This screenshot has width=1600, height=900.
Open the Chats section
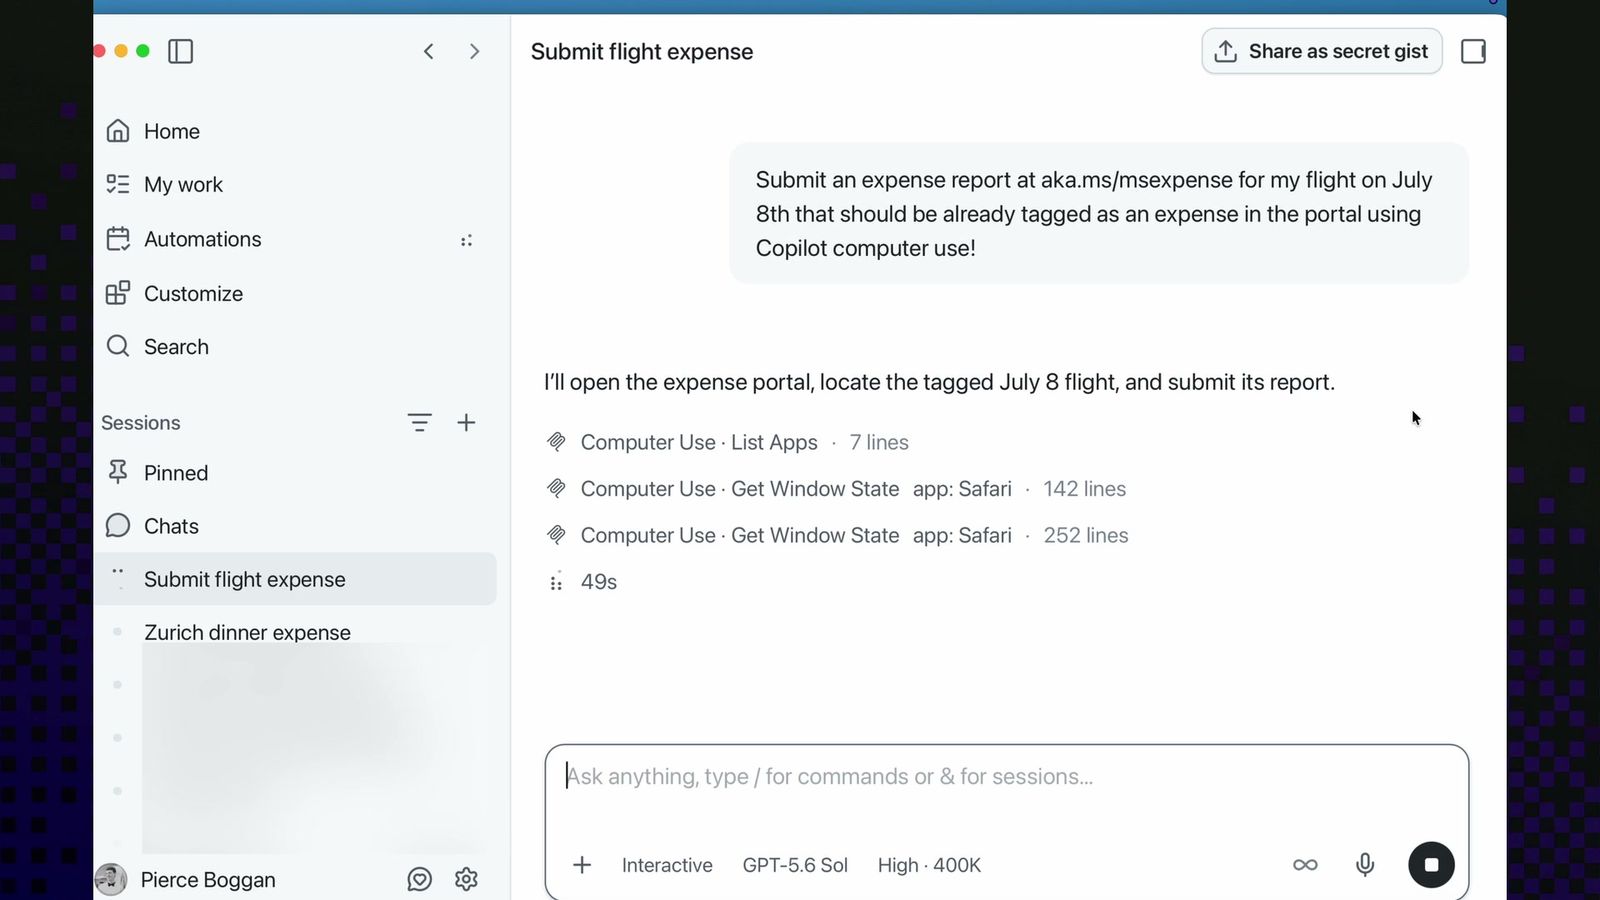(x=171, y=526)
